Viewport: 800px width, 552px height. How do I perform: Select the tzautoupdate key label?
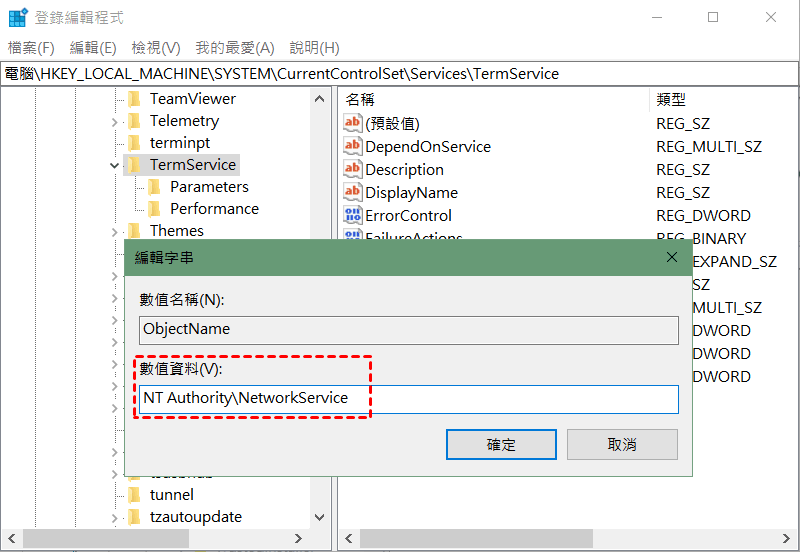[195, 517]
